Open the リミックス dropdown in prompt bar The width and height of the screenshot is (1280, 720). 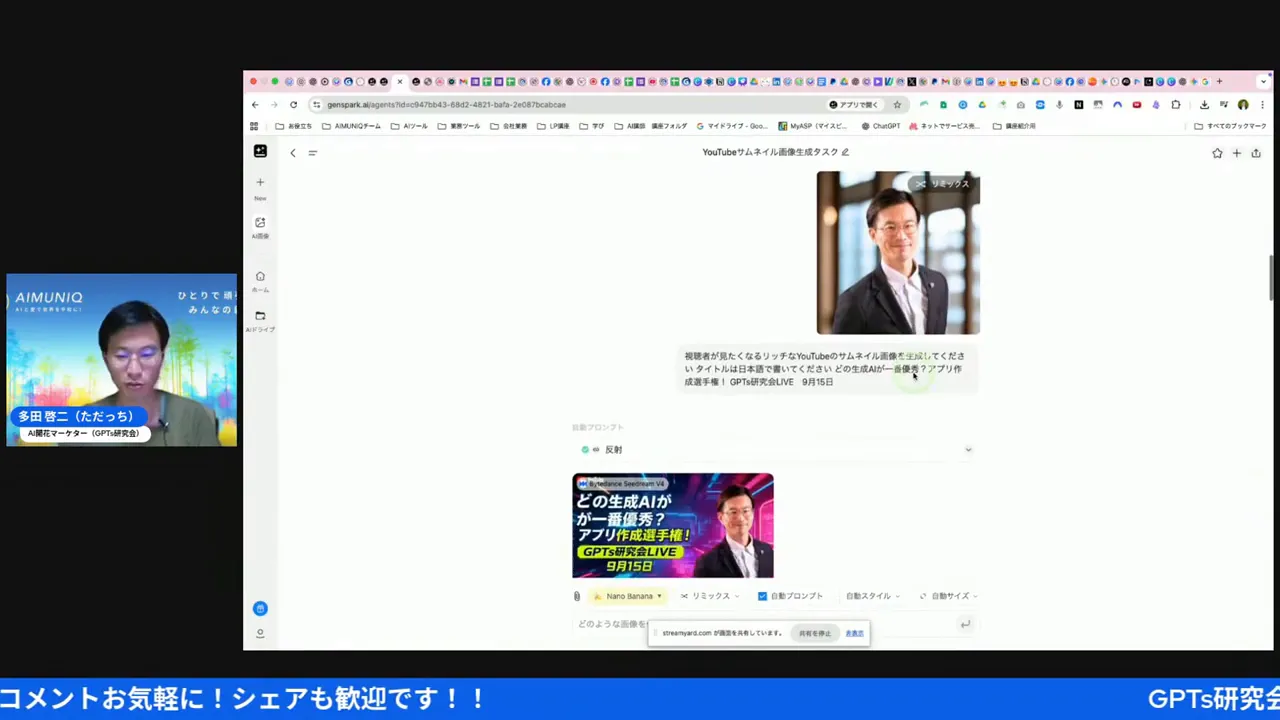coord(710,596)
